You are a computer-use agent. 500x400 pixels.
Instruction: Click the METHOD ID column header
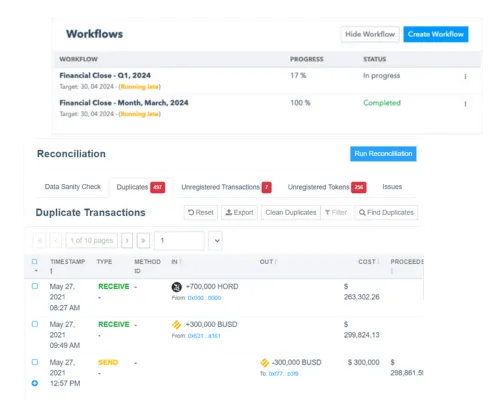tap(147, 266)
